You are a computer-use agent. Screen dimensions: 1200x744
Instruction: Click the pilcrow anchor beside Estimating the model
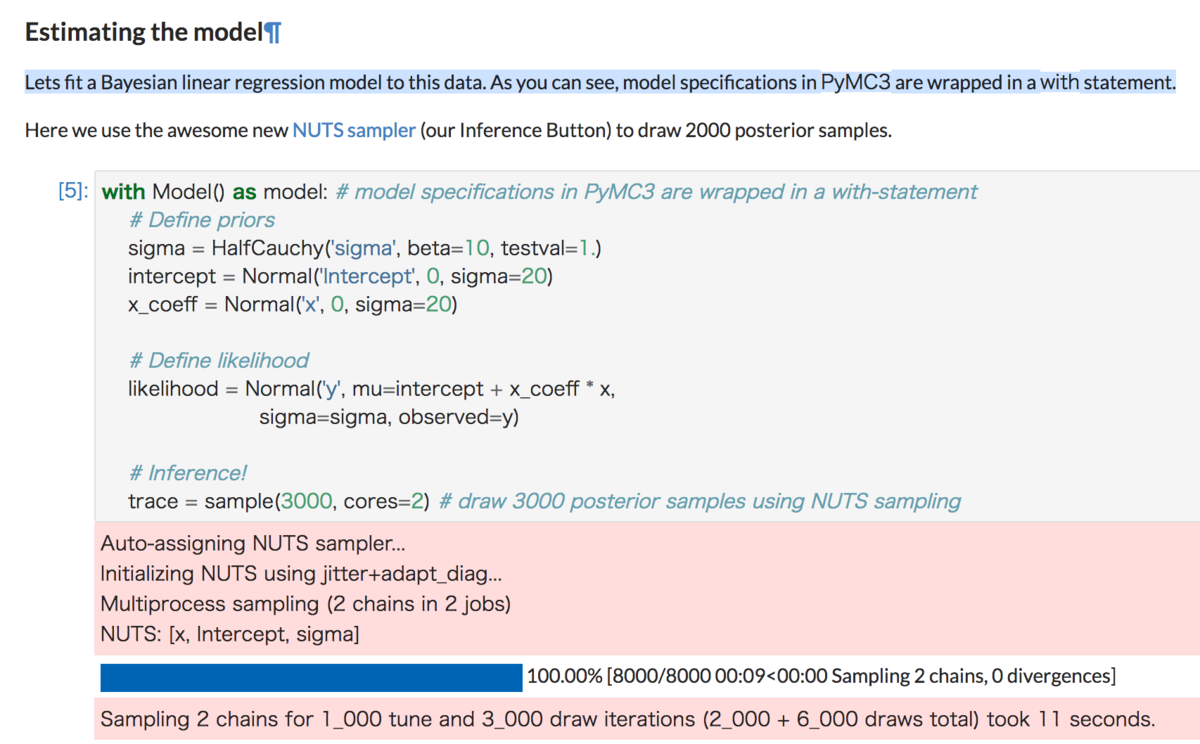[x=272, y=32]
